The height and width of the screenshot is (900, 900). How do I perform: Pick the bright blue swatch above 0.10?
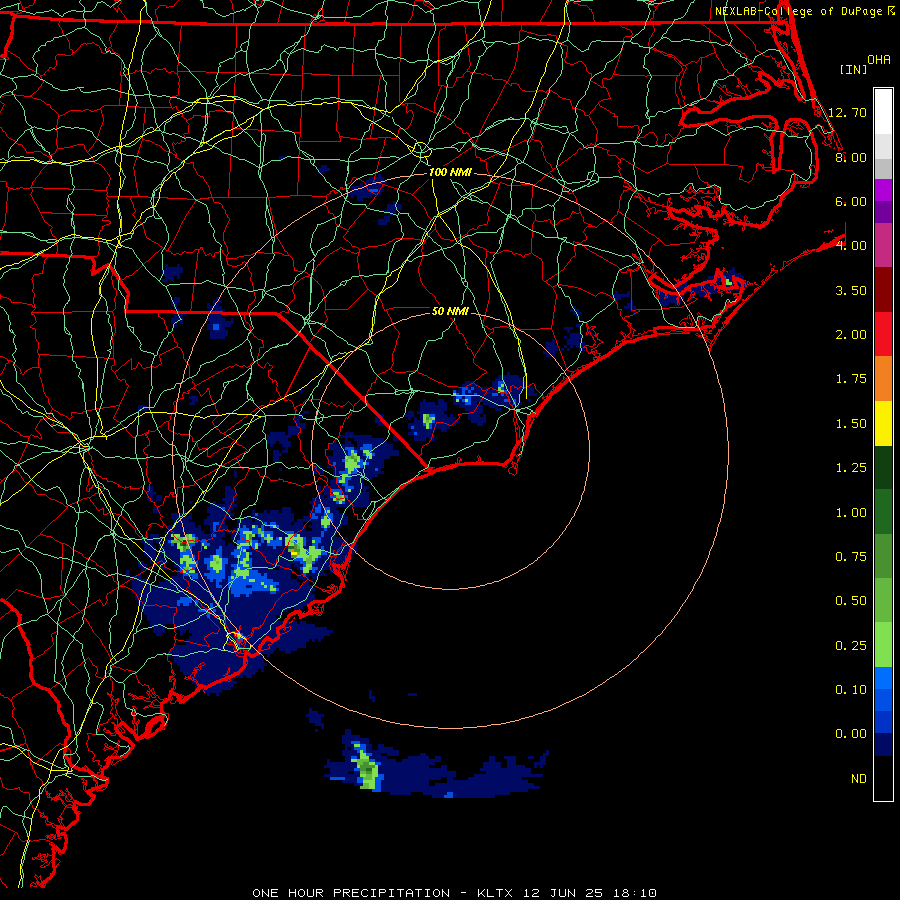point(883,678)
